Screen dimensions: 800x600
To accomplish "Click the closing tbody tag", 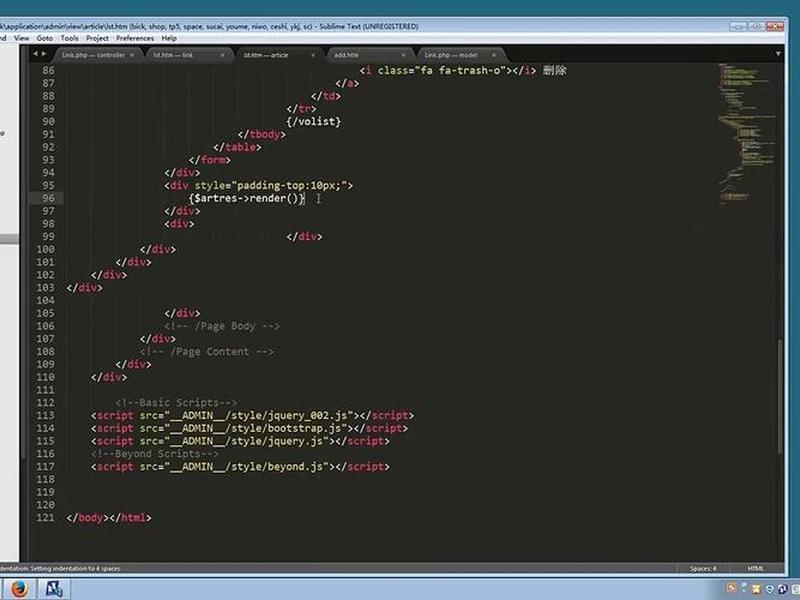I will coord(262,134).
